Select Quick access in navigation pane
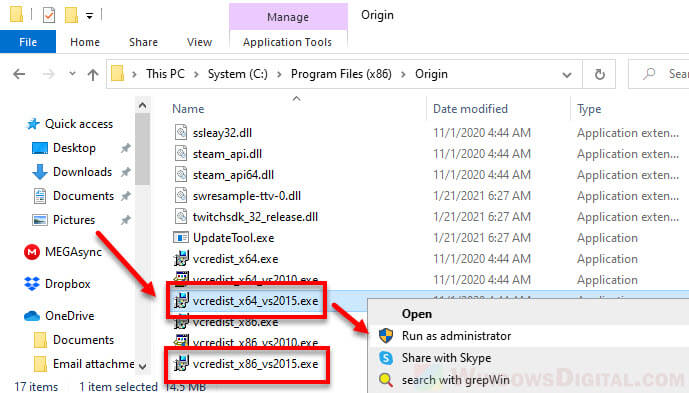 pos(79,124)
